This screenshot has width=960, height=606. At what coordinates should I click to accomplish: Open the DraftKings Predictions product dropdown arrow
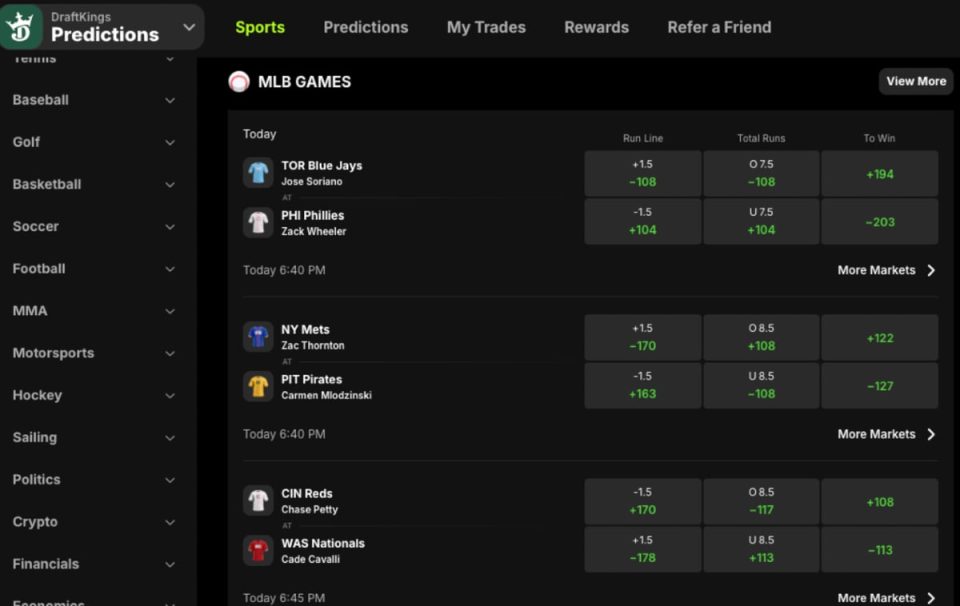point(189,27)
